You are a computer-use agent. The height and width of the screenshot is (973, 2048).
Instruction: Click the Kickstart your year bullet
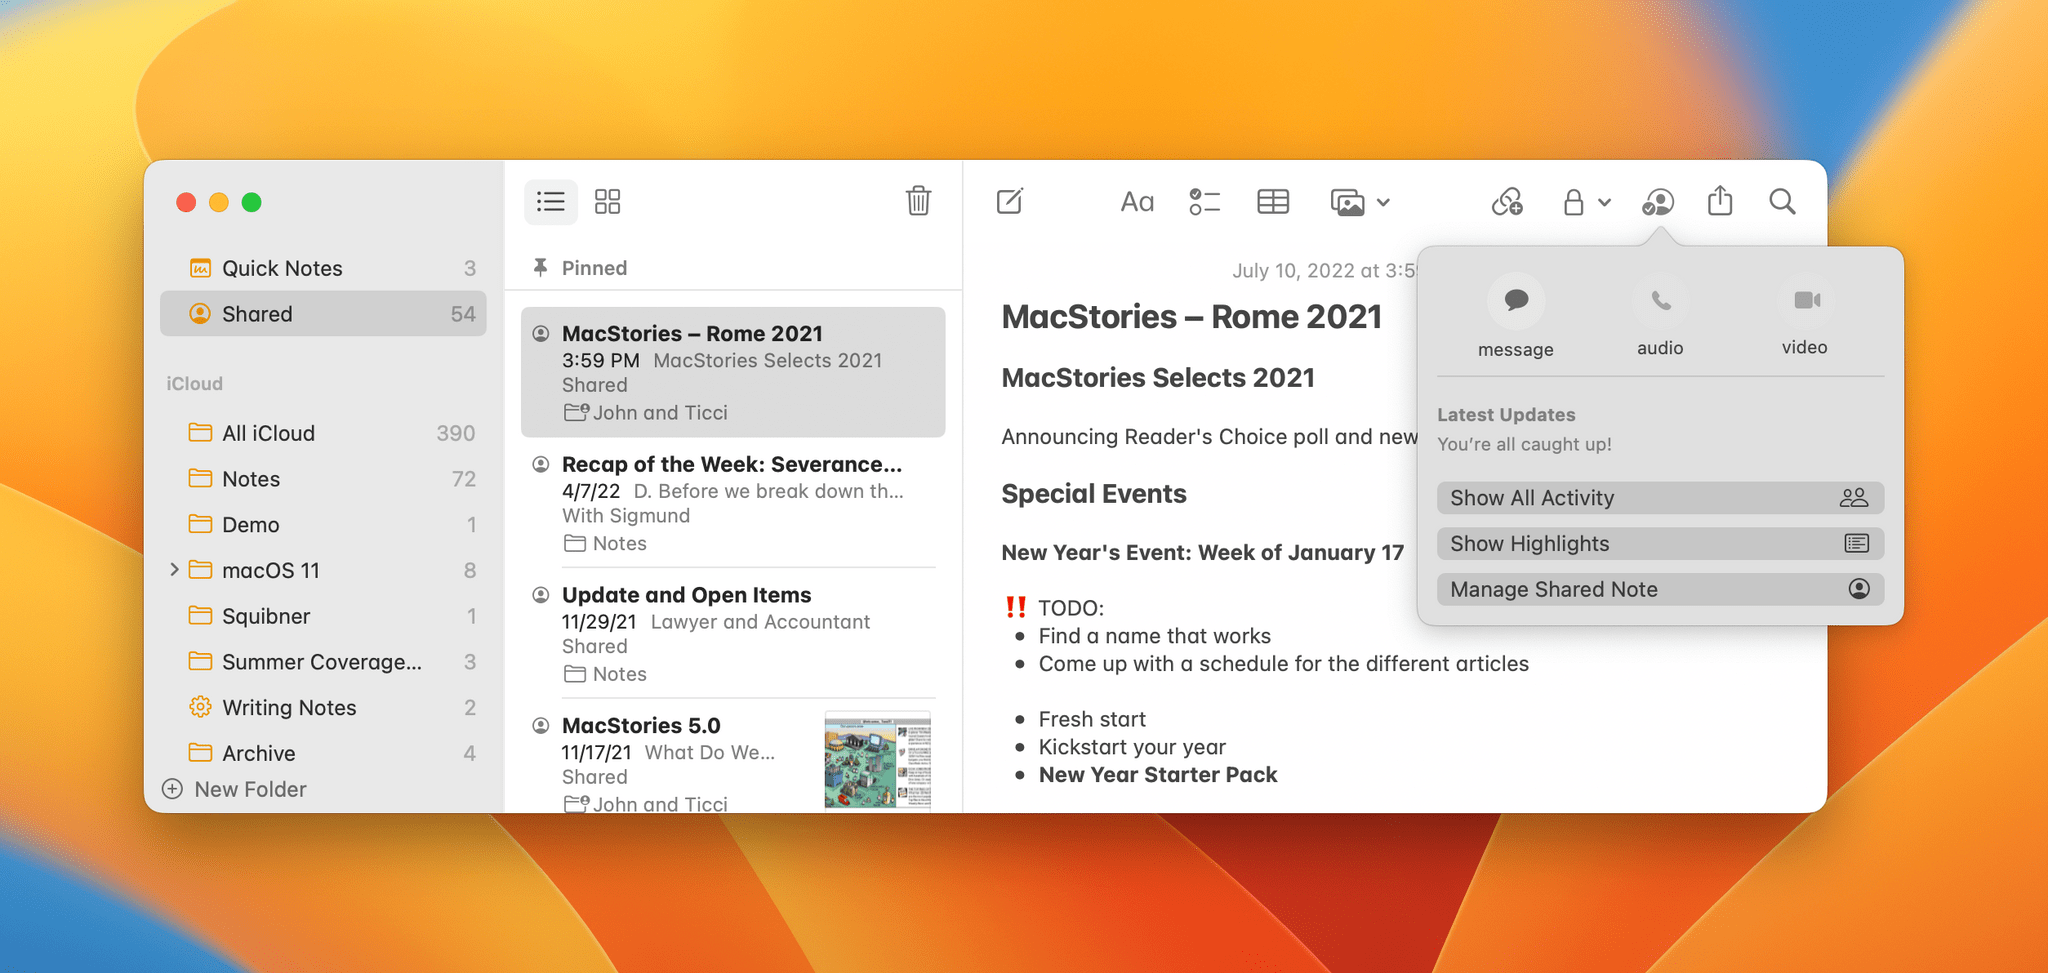click(1132, 747)
